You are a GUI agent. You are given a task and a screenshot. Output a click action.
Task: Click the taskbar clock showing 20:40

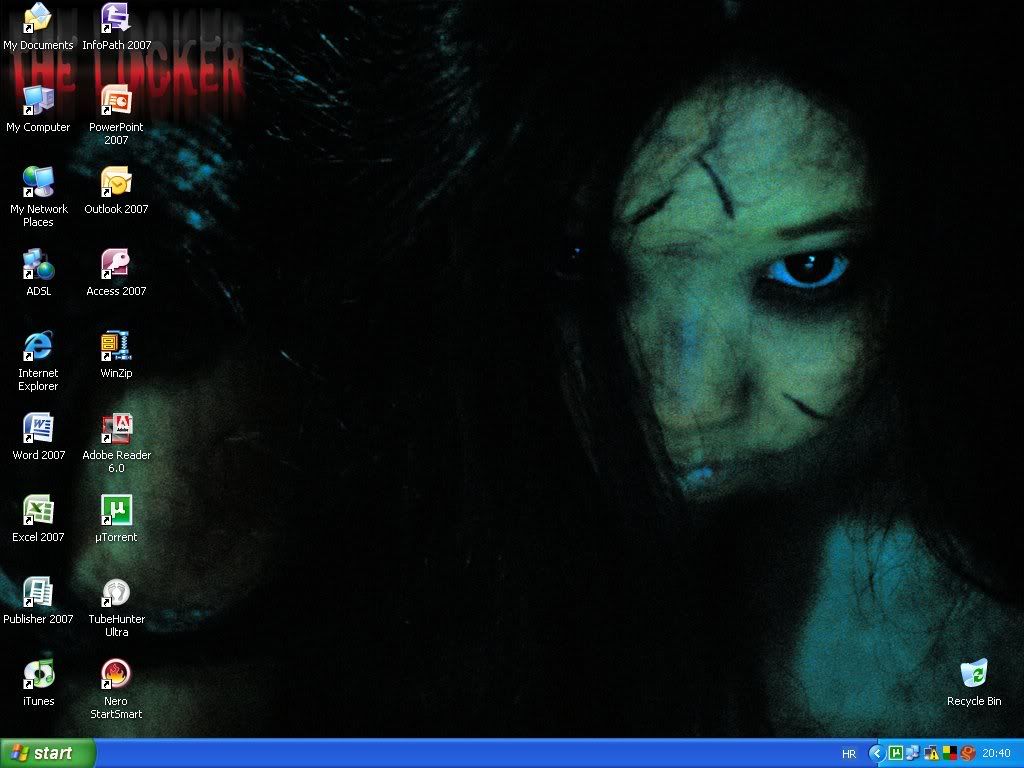coord(996,754)
